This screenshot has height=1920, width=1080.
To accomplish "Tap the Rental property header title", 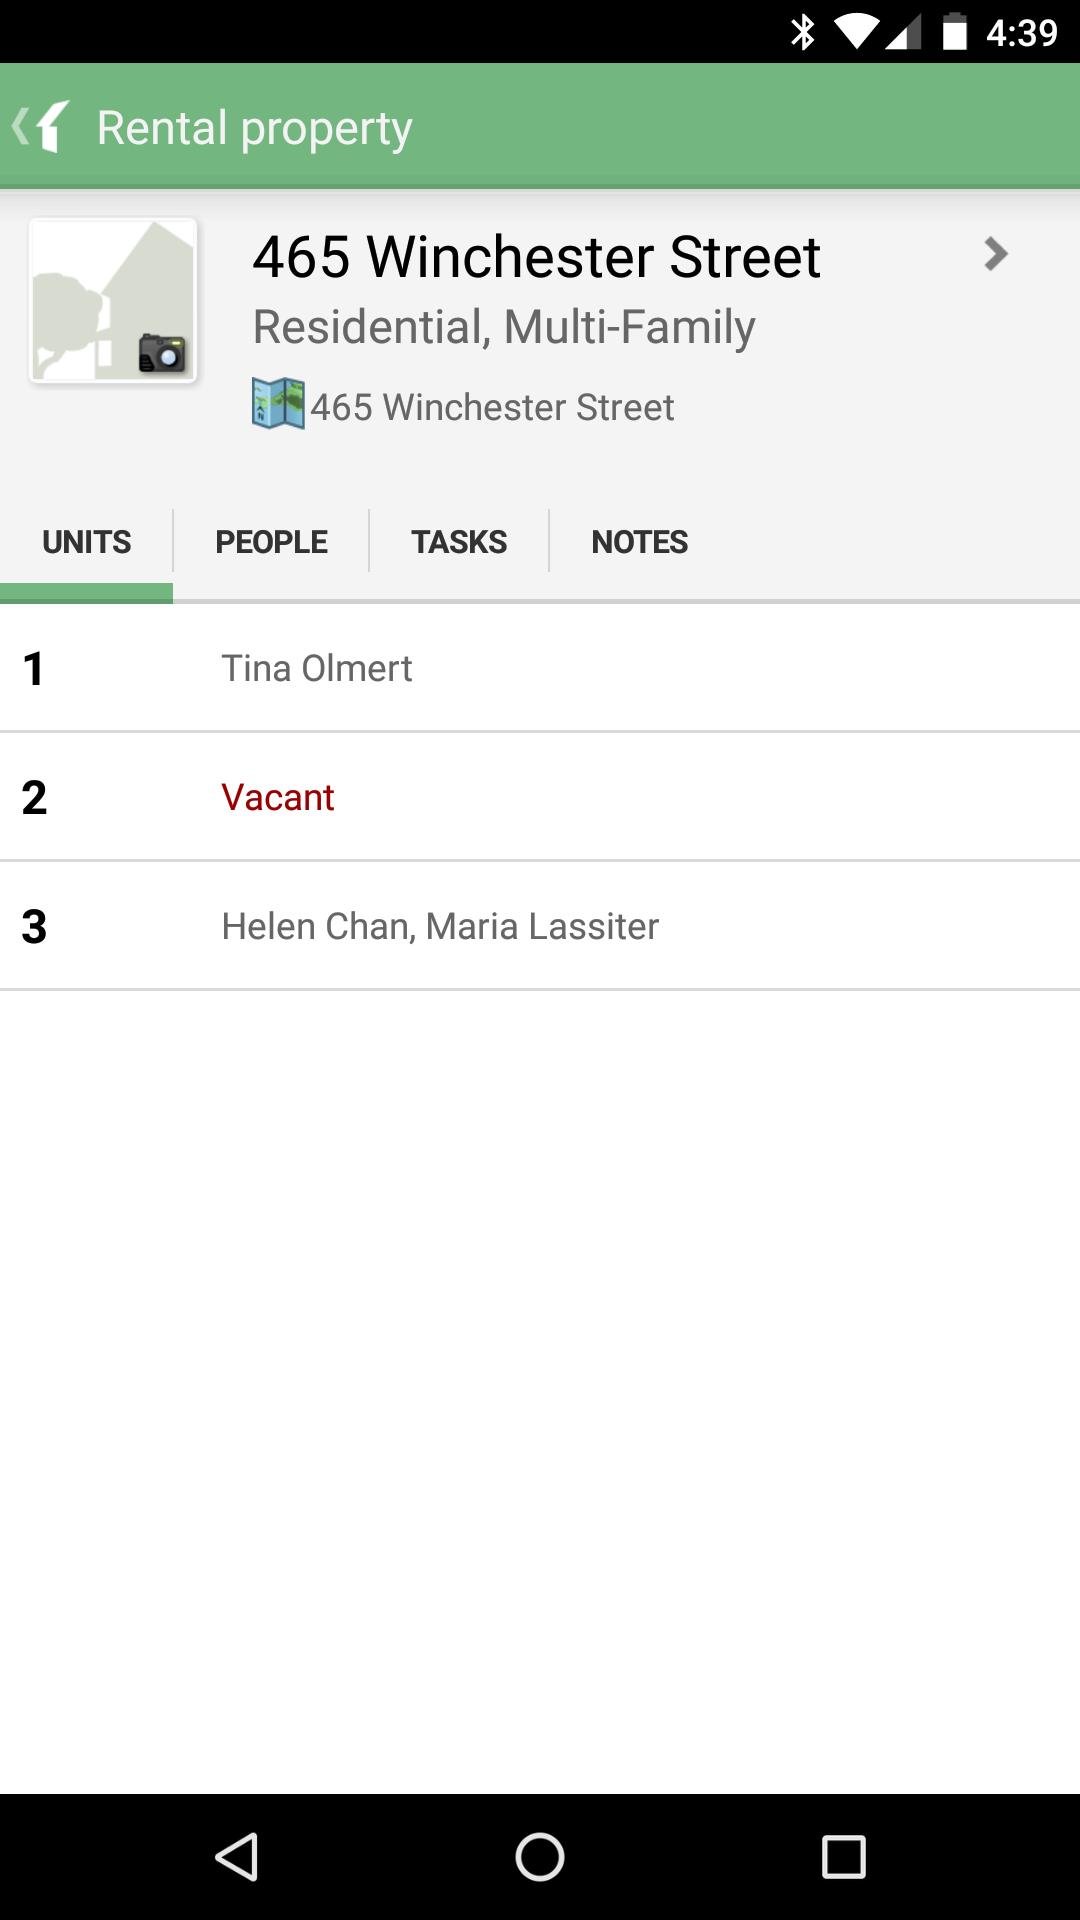I will point(254,128).
